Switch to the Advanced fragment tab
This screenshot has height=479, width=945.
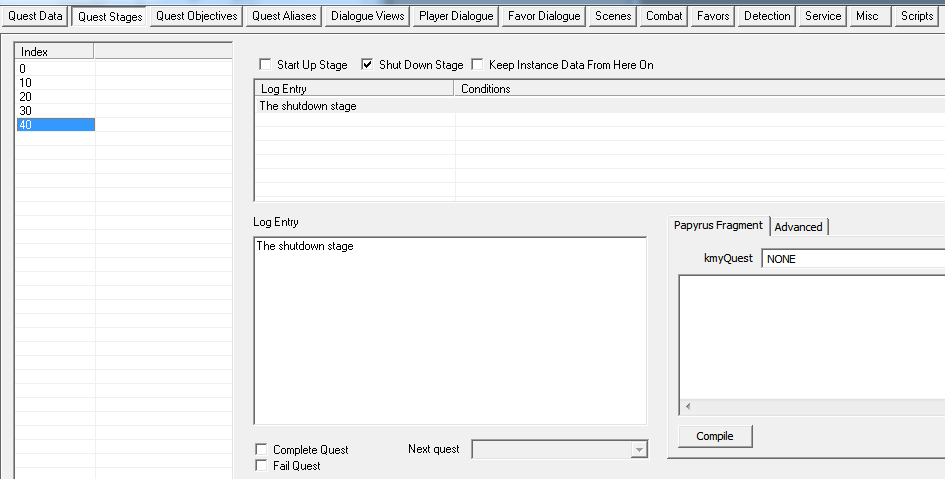798,227
